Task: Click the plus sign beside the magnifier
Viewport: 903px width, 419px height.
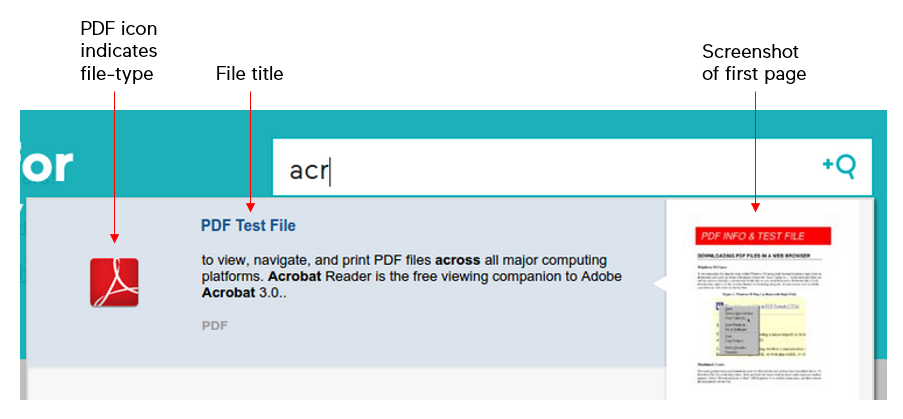Action: click(828, 164)
